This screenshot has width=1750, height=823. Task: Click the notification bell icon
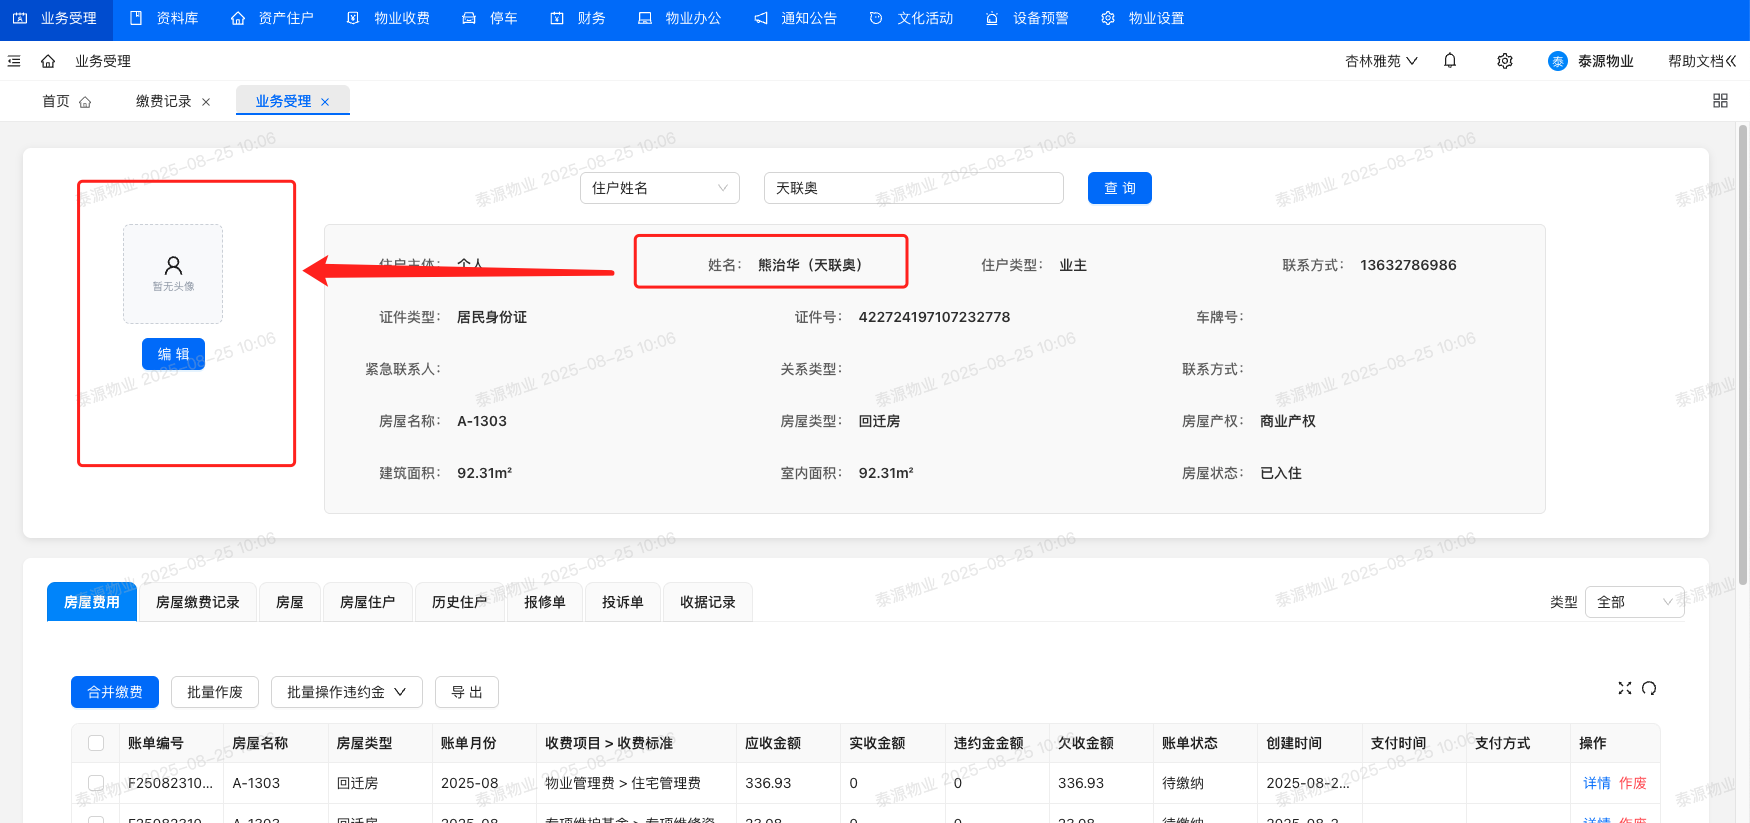point(1450,61)
